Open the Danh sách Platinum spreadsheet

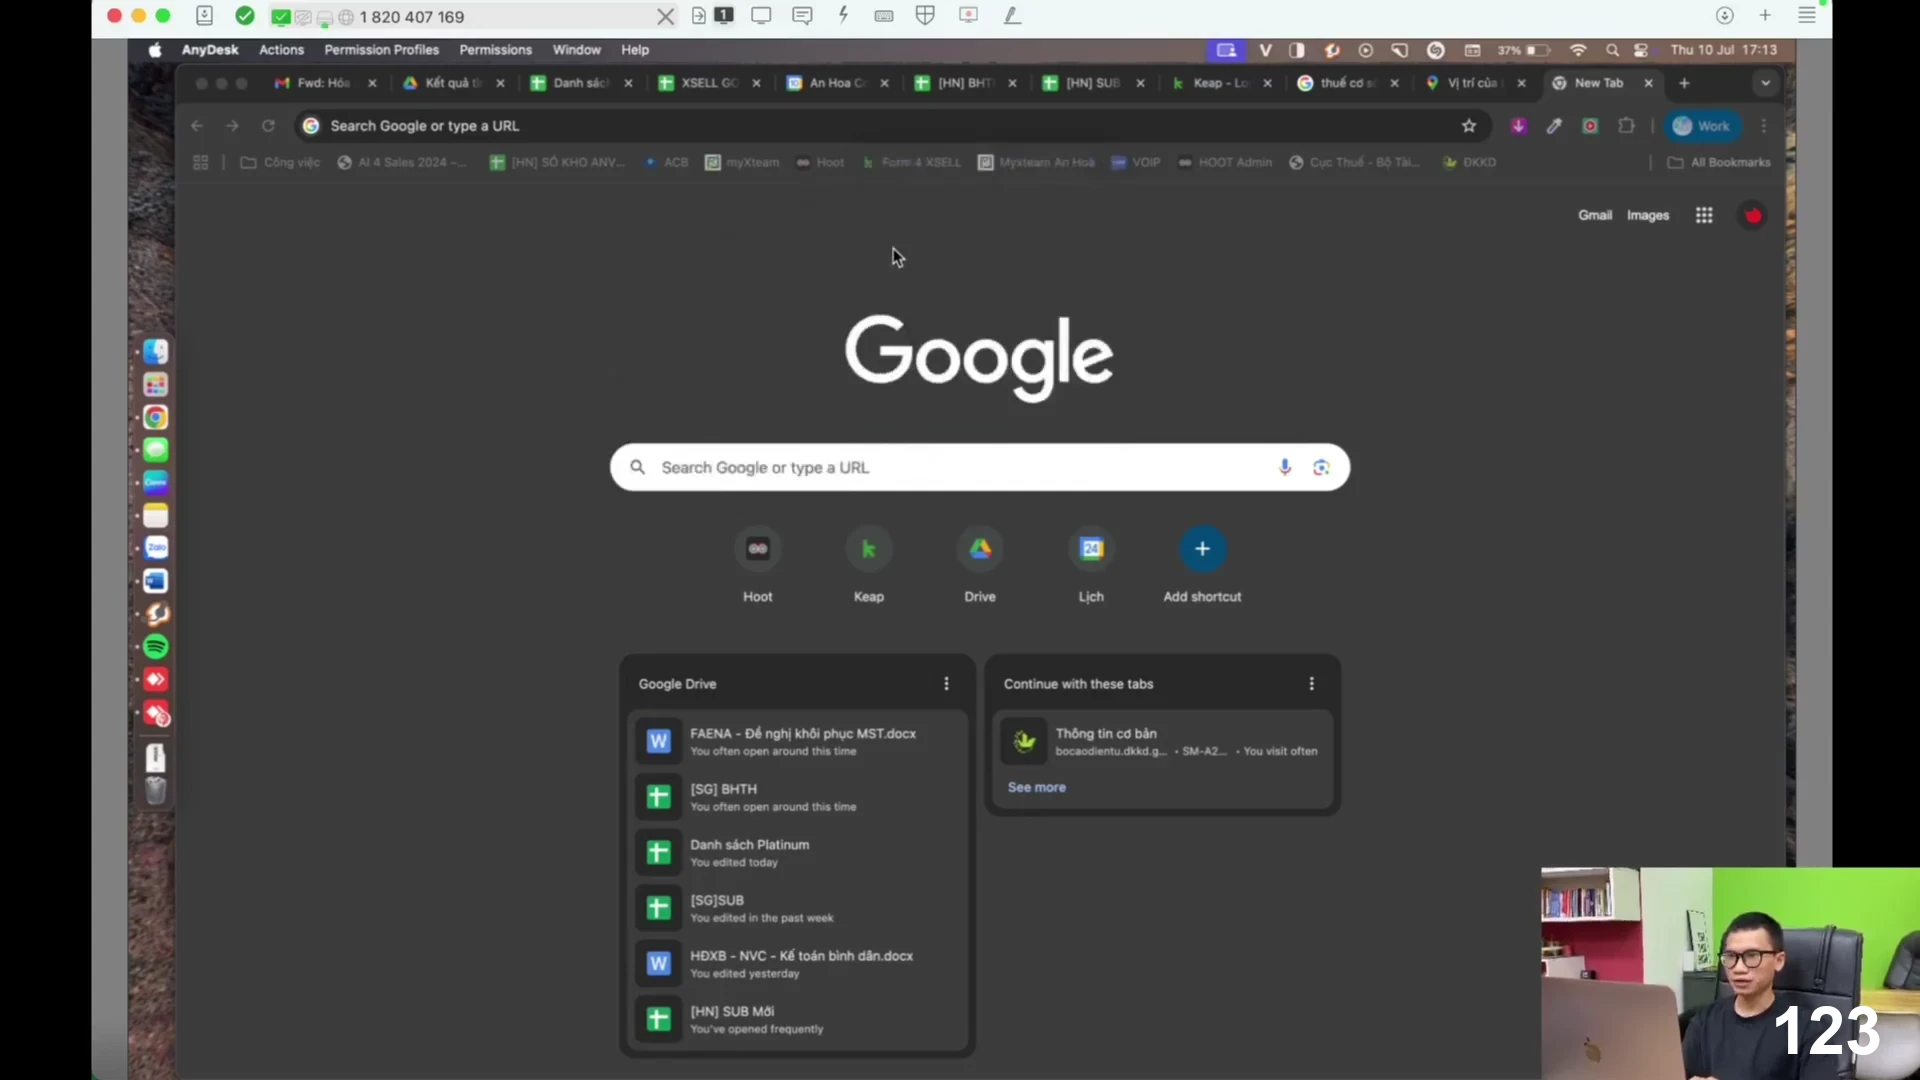click(797, 853)
